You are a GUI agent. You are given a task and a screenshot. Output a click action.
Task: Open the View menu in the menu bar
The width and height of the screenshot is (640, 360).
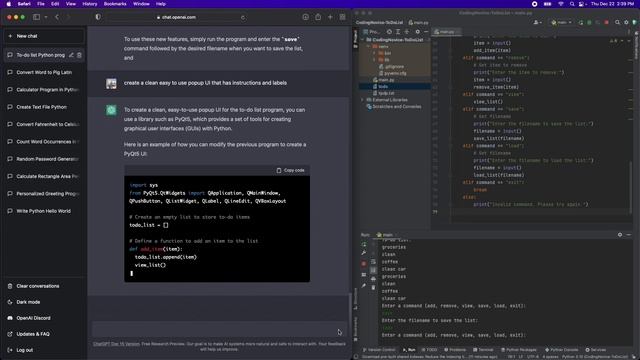[71, 4]
